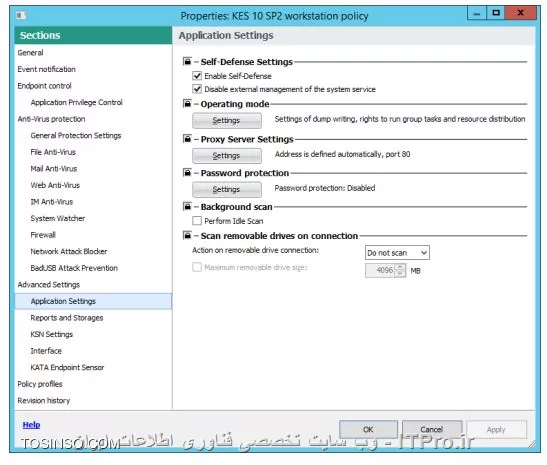Open Firewall section
This screenshot has height=465, width=547.
point(93,235)
